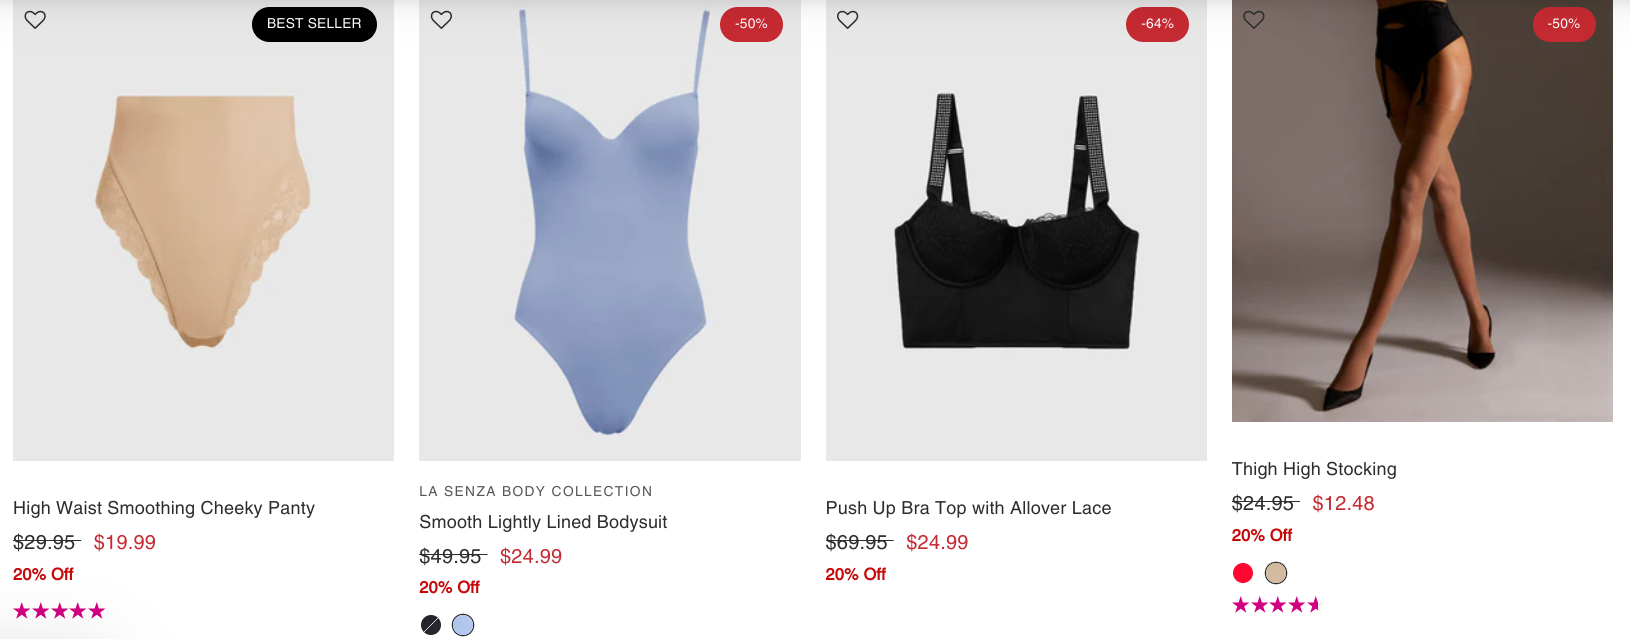The height and width of the screenshot is (639, 1630).
Task: Open the Push Up Bra Top with Allover Lace link
Action: (x=968, y=508)
